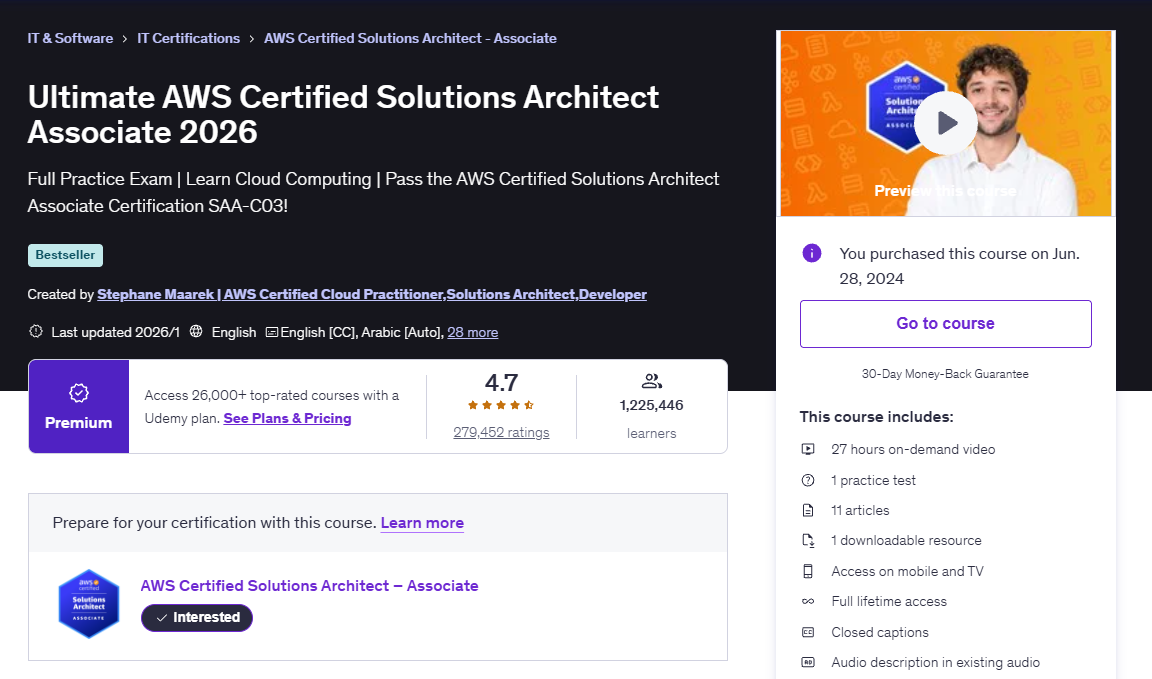Click the learners people icon
Screen dimensions: 1152x679
652,381
